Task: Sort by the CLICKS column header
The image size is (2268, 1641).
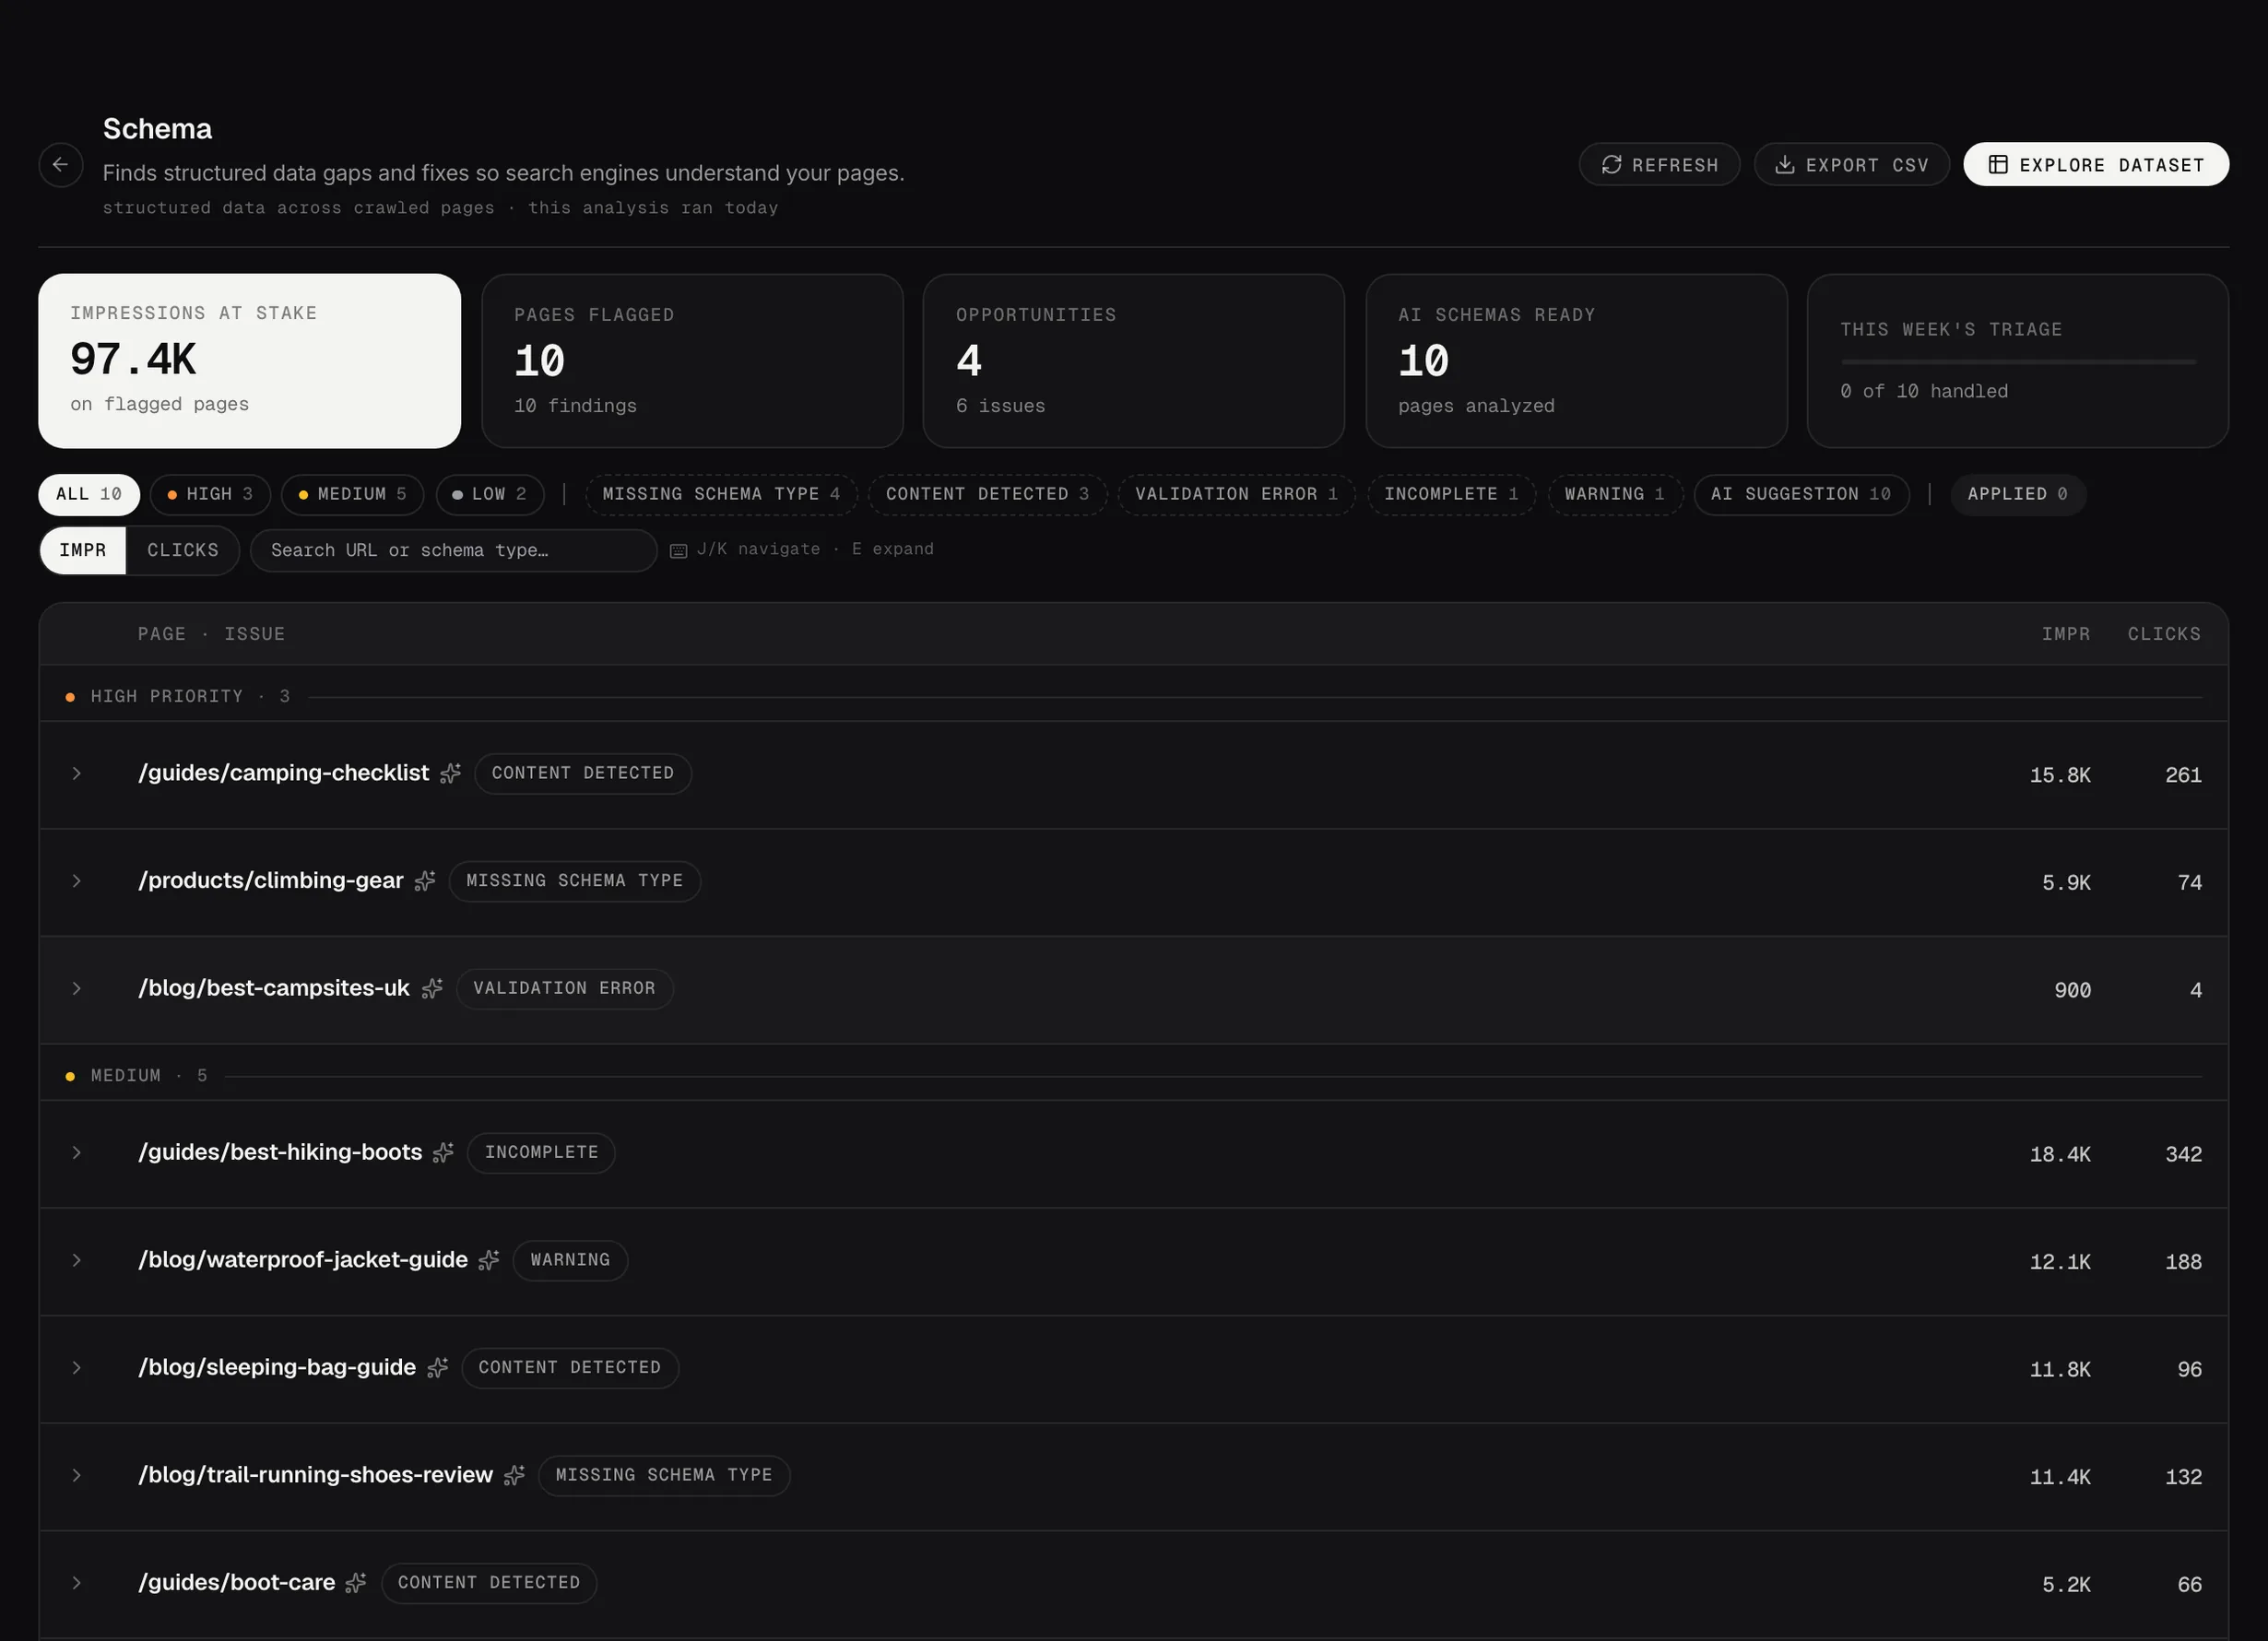Action: click(2164, 634)
